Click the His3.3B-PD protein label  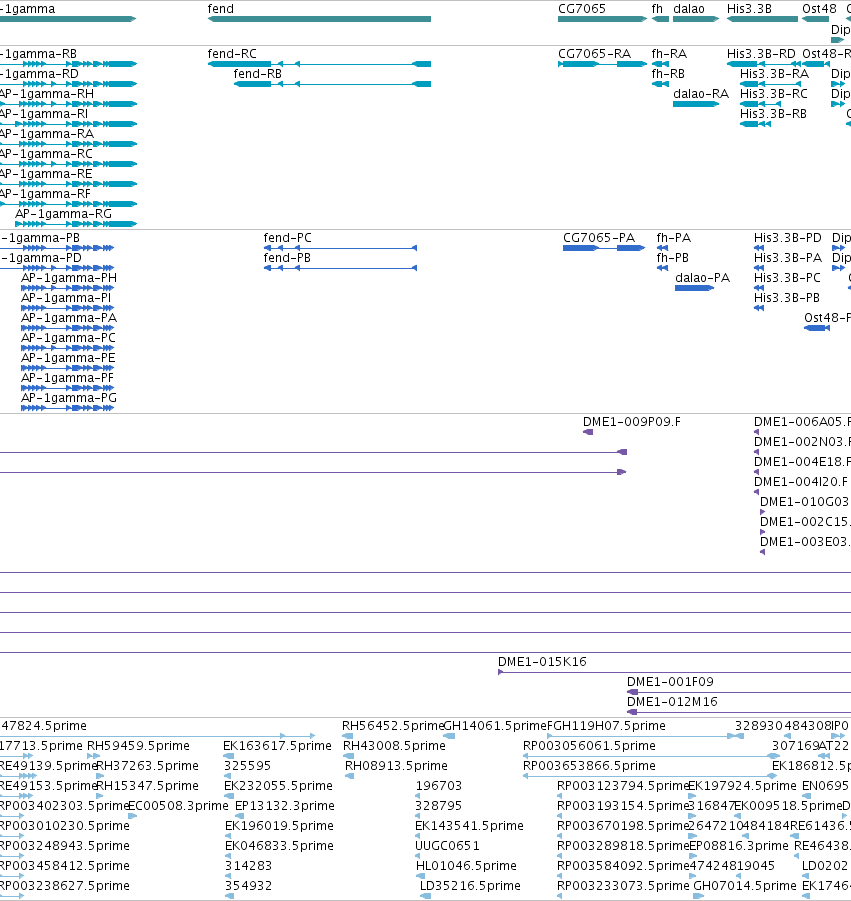[788, 238]
